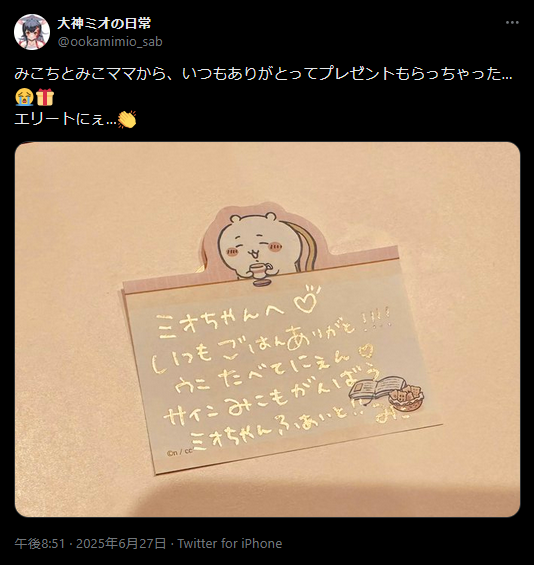Viewport: 534px width, 565px height.
Task: Click the gift box emoji in tweet
Action: coord(45,97)
